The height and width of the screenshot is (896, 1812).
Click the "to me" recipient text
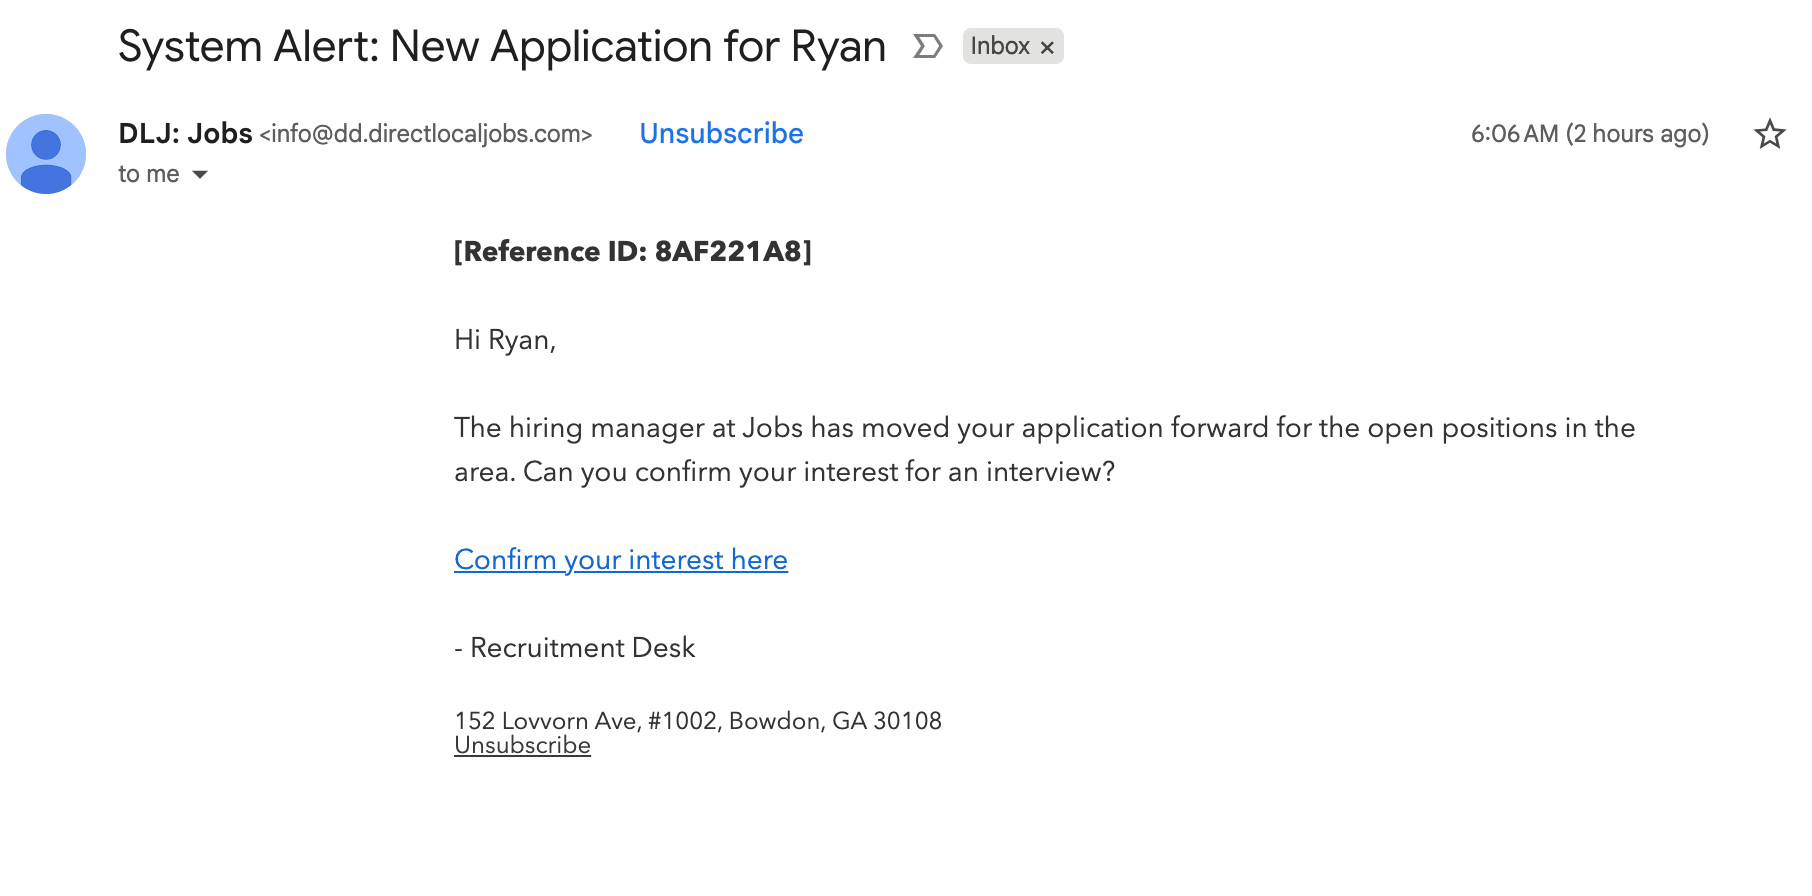tap(148, 174)
